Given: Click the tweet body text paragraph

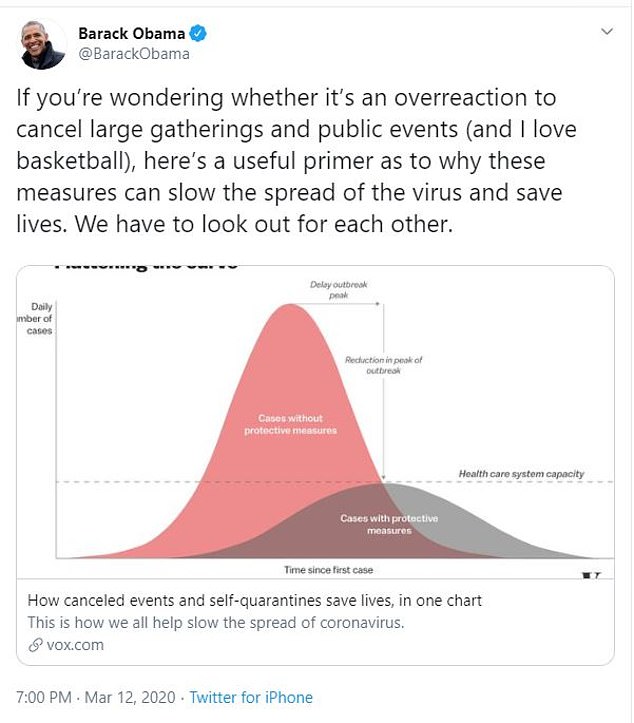Looking at the screenshot, I should (296, 161).
